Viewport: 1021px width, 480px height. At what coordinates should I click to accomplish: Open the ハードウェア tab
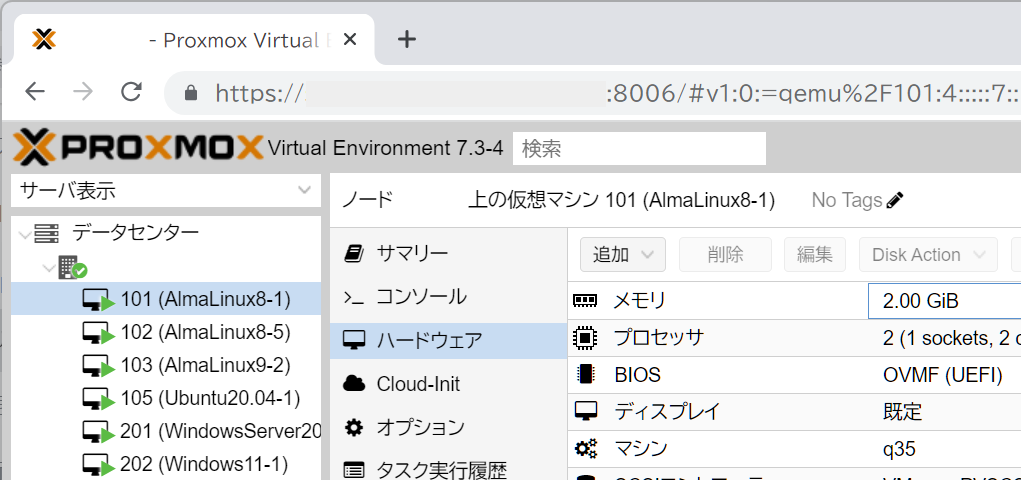[449, 341]
